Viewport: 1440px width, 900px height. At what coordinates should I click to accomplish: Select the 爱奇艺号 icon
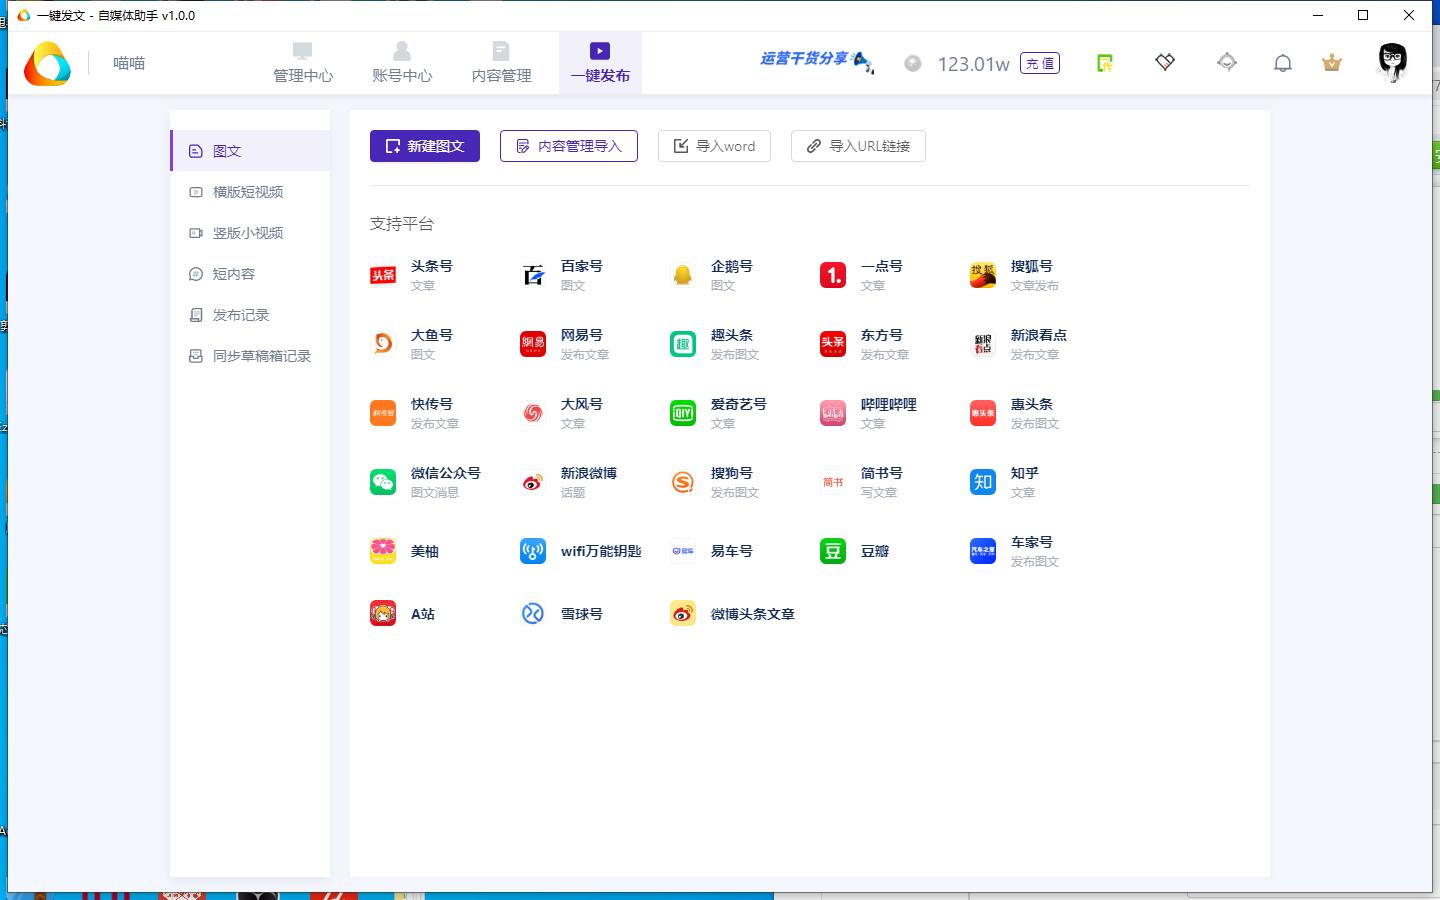pyautogui.click(x=683, y=413)
